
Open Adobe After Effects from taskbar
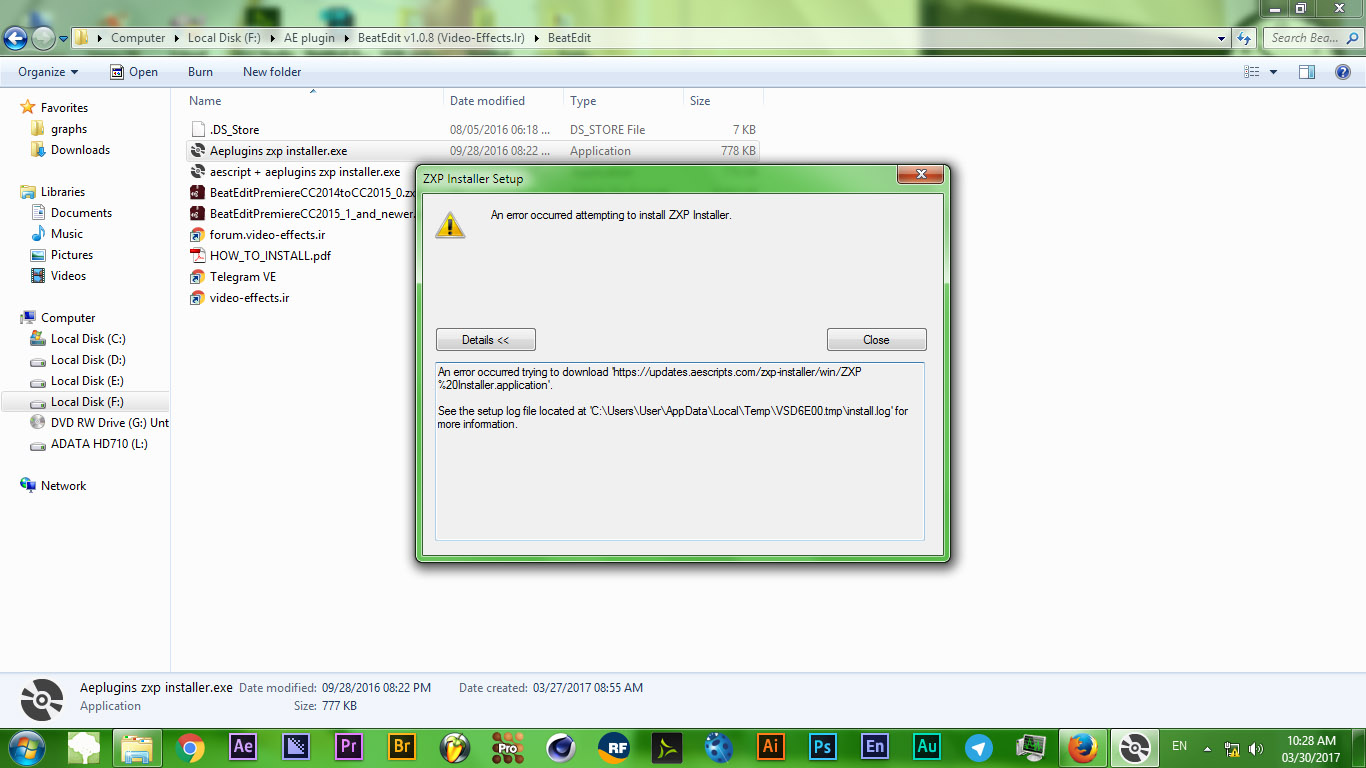pyautogui.click(x=243, y=746)
